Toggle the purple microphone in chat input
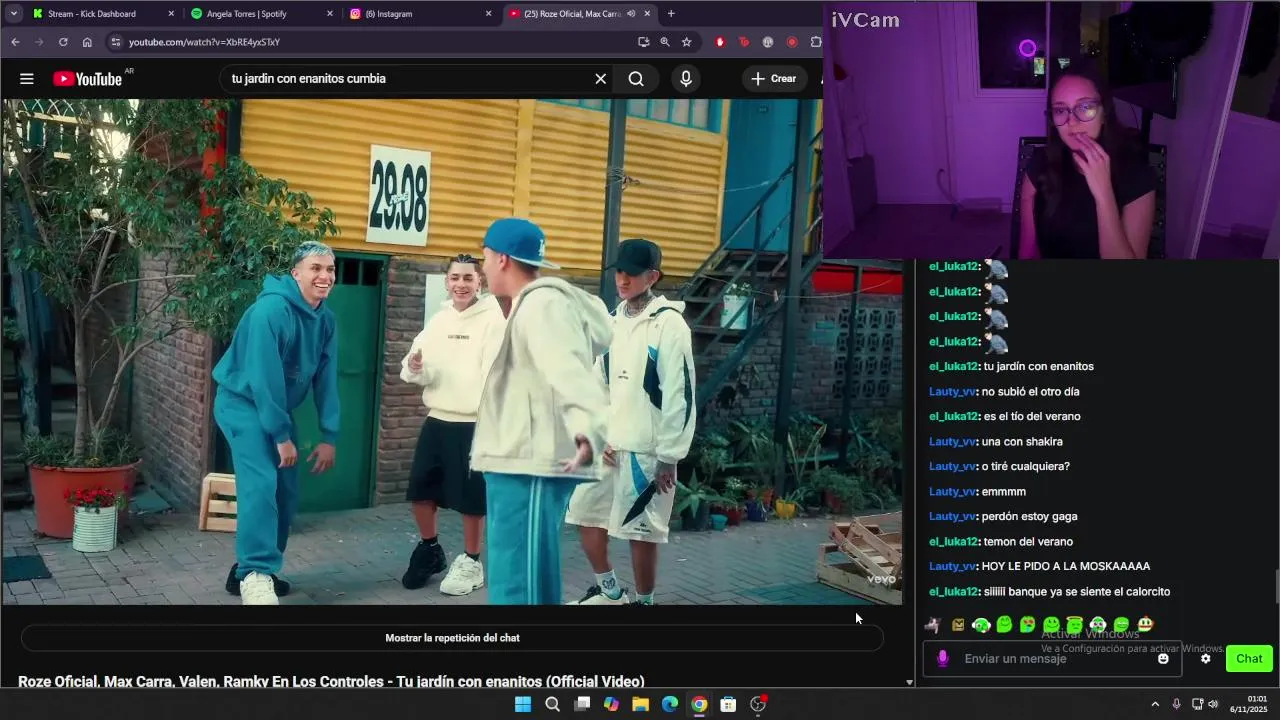Screen dimensions: 1280x720 tap(942, 658)
